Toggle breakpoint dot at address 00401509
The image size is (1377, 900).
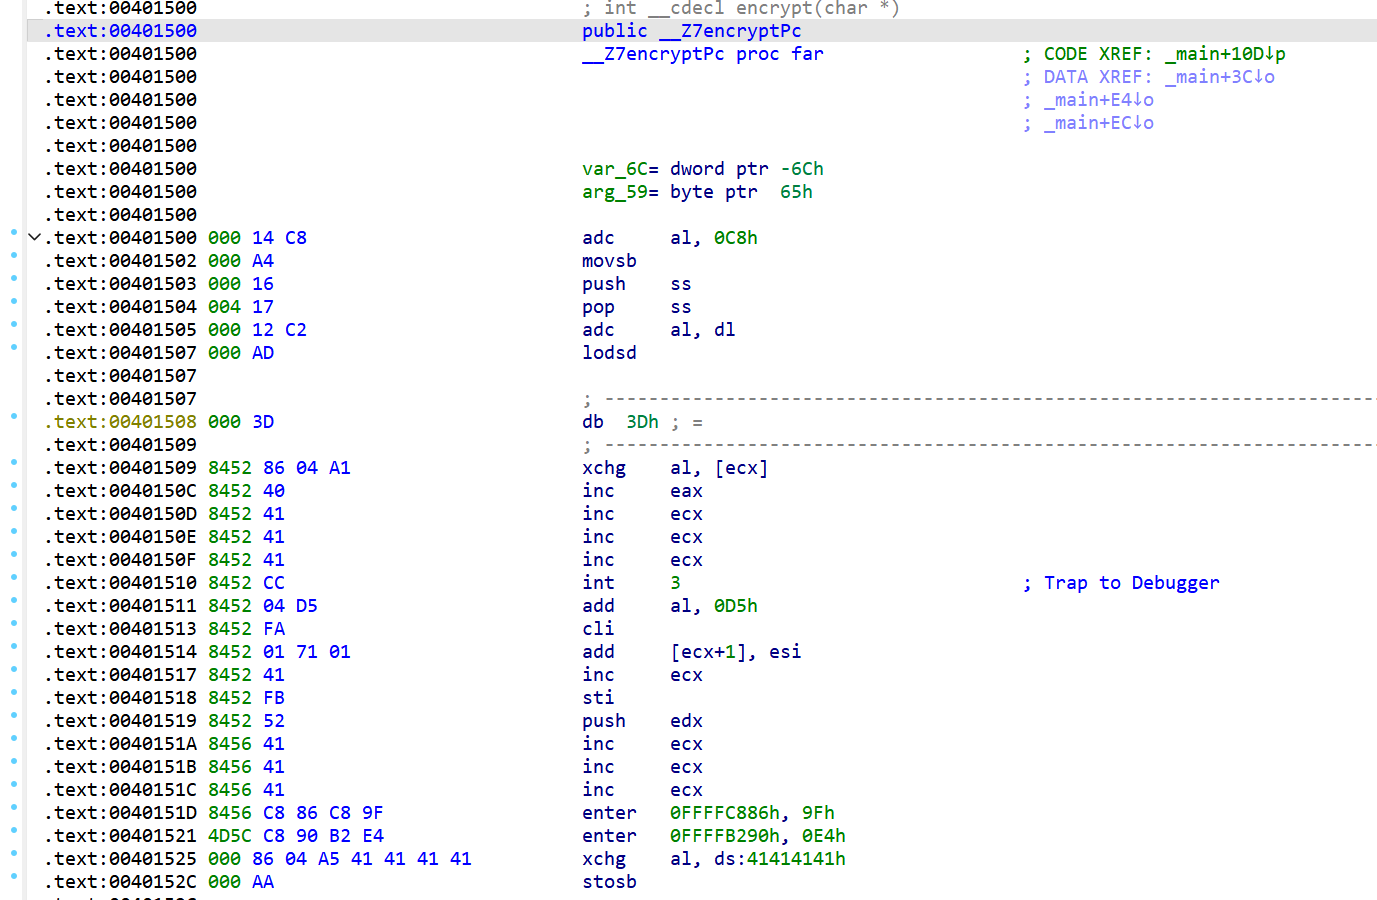click(x=14, y=462)
